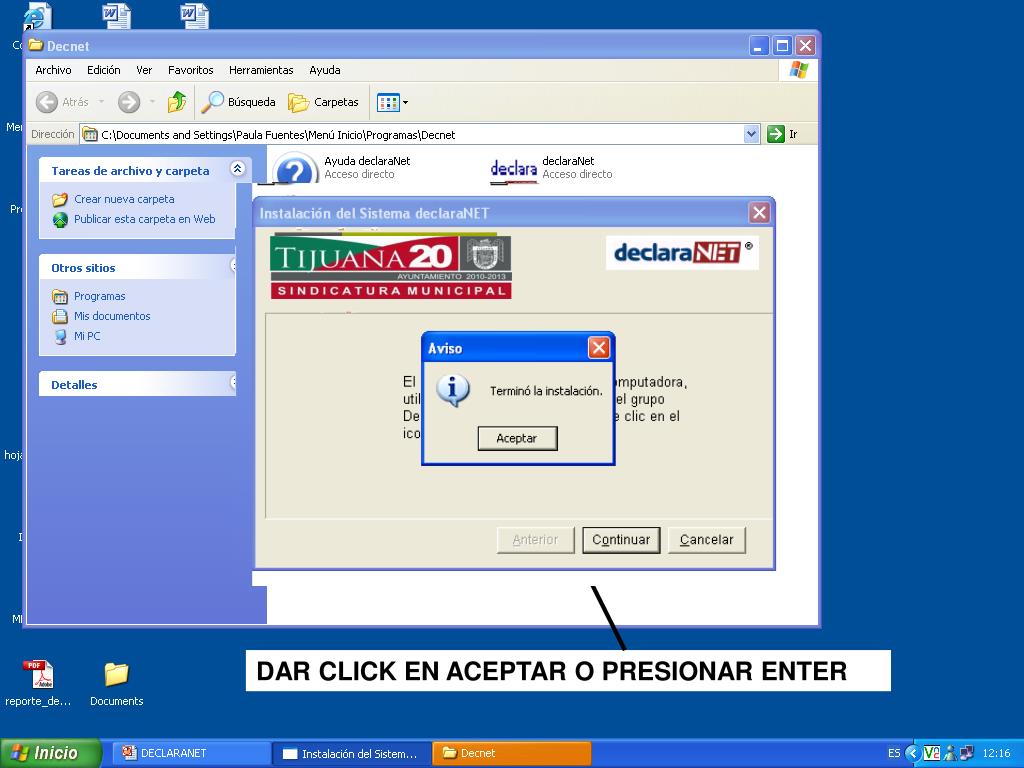Maximize the Decnet window
The width and height of the screenshot is (1024, 768).
pyautogui.click(x=782, y=46)
